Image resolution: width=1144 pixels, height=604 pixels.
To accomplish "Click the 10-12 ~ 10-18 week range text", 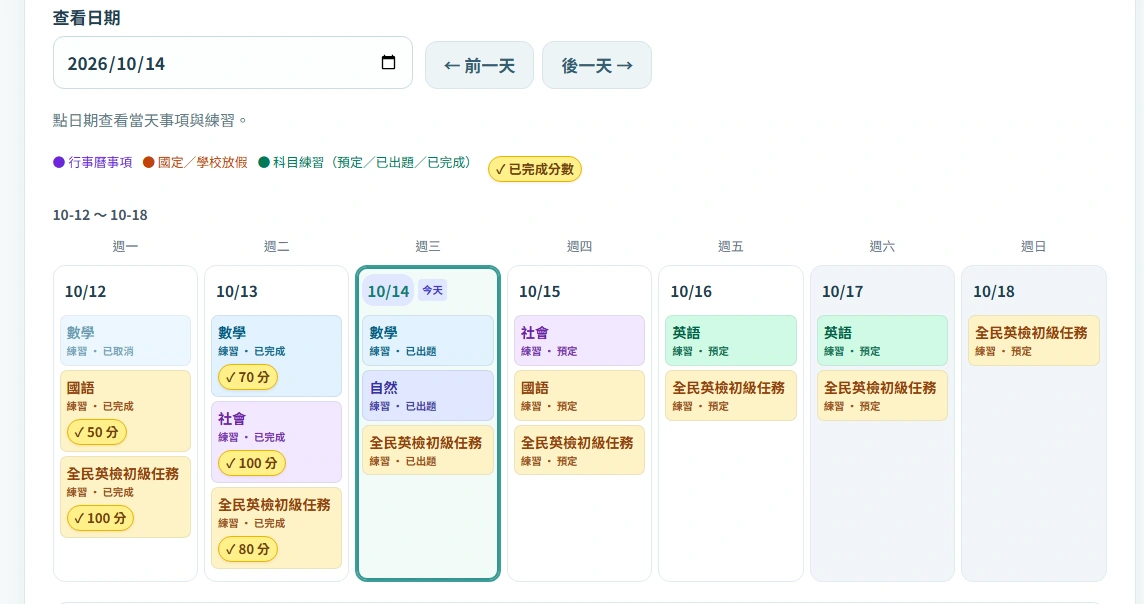I will 100,215.
